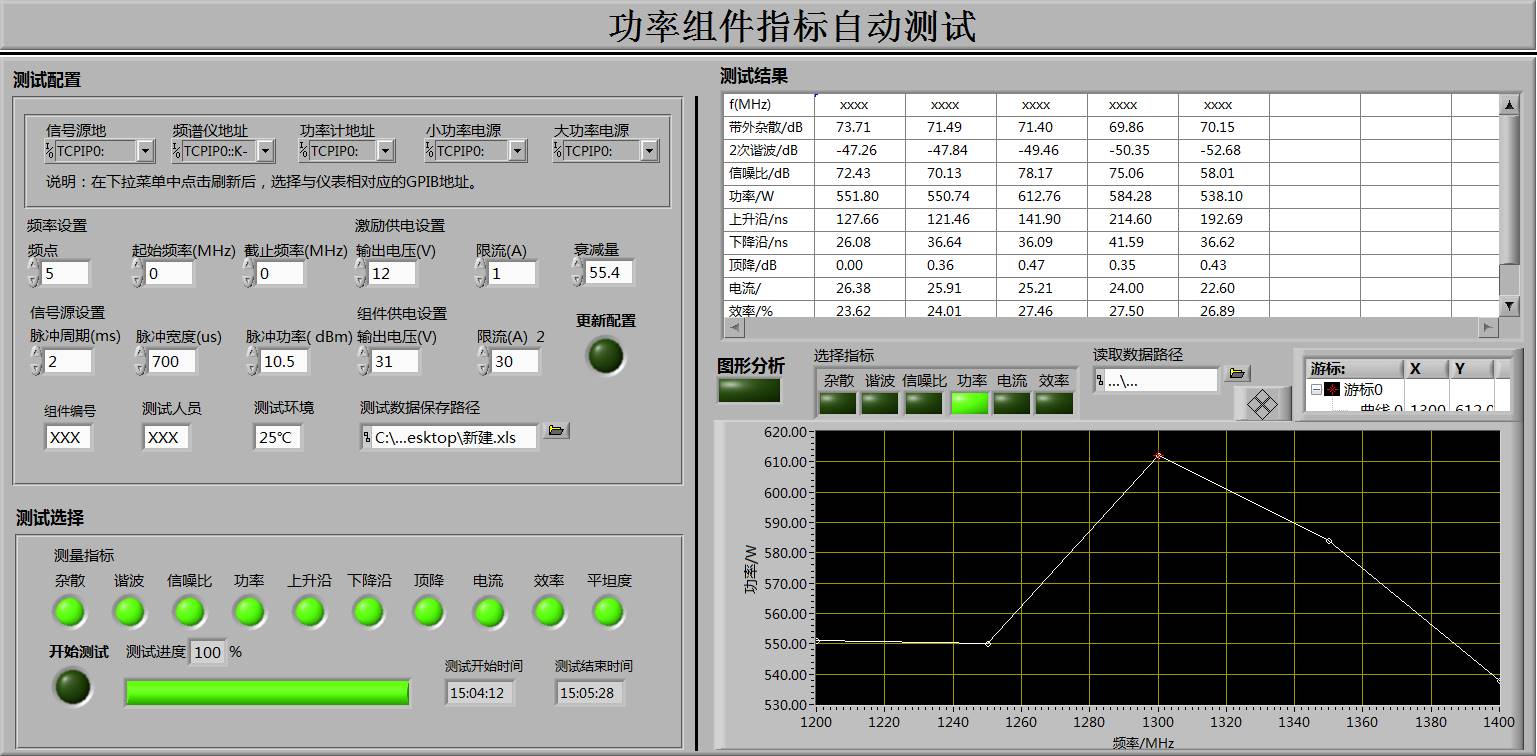
Task: Toggle the 平坦度 measurement LED
Action: click(x=608, y=611)
